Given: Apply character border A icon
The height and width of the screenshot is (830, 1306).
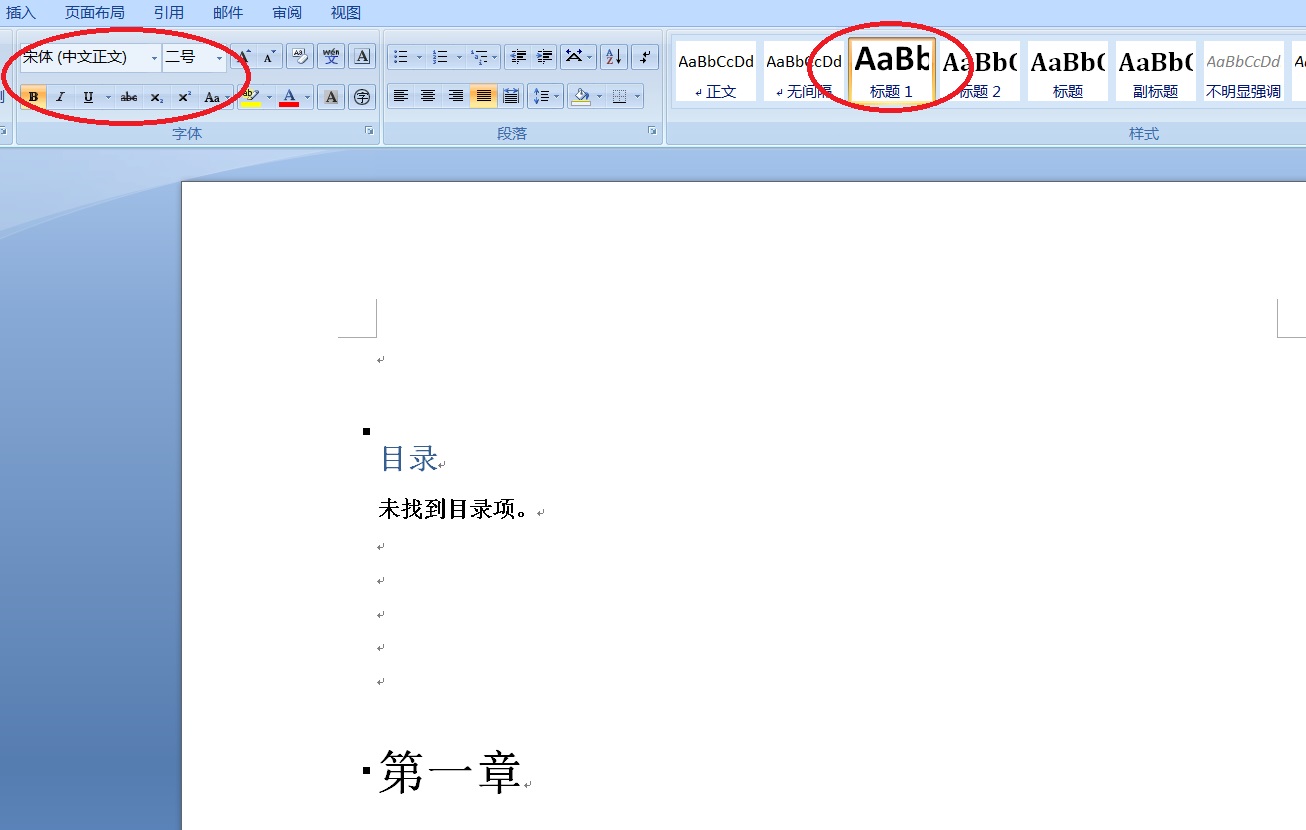Looking at the screenshot, I should 362,57.
